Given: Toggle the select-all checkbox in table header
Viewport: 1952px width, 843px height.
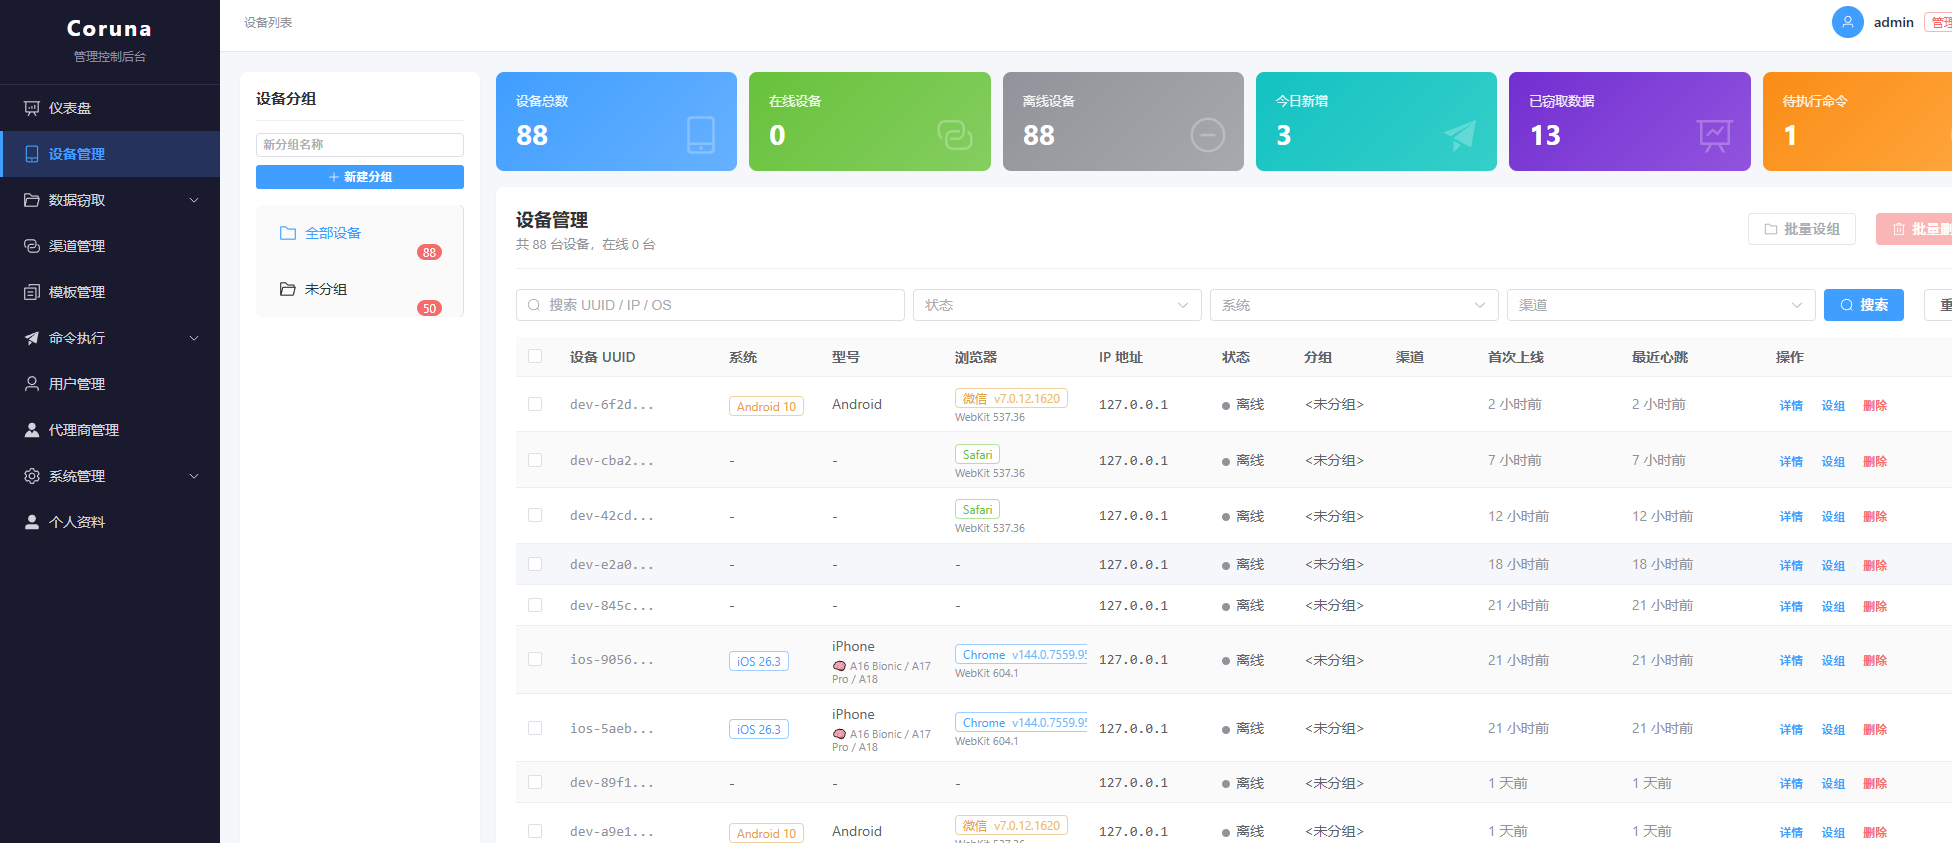Looking at the screenshot, I should tap(535, 356).
